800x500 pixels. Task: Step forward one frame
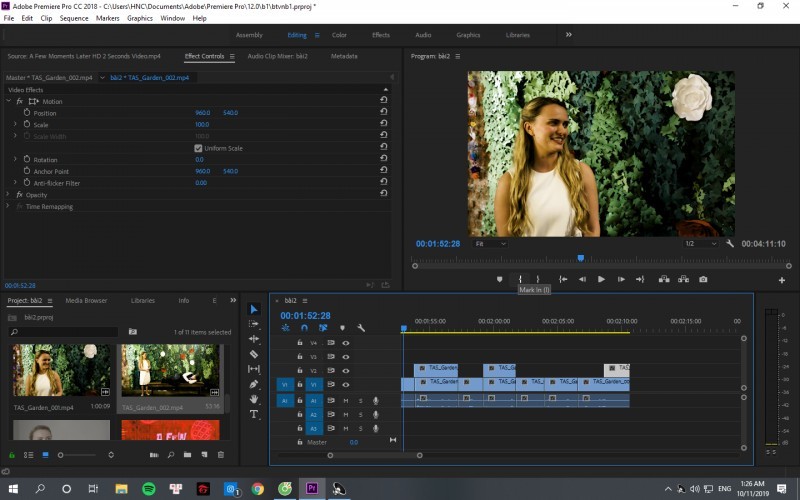pos(621,279)
